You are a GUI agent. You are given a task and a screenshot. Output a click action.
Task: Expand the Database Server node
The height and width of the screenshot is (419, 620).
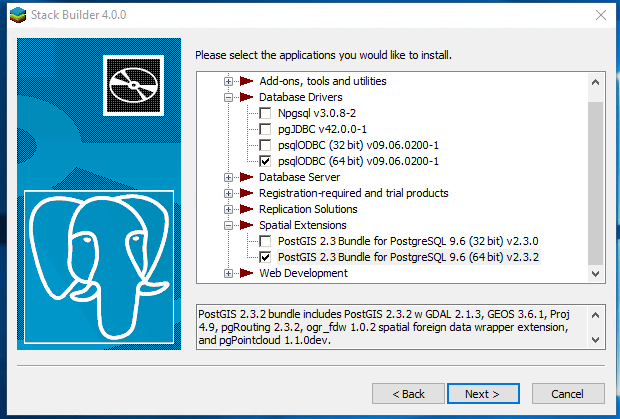pyautogui.click(x=228, y=177)
